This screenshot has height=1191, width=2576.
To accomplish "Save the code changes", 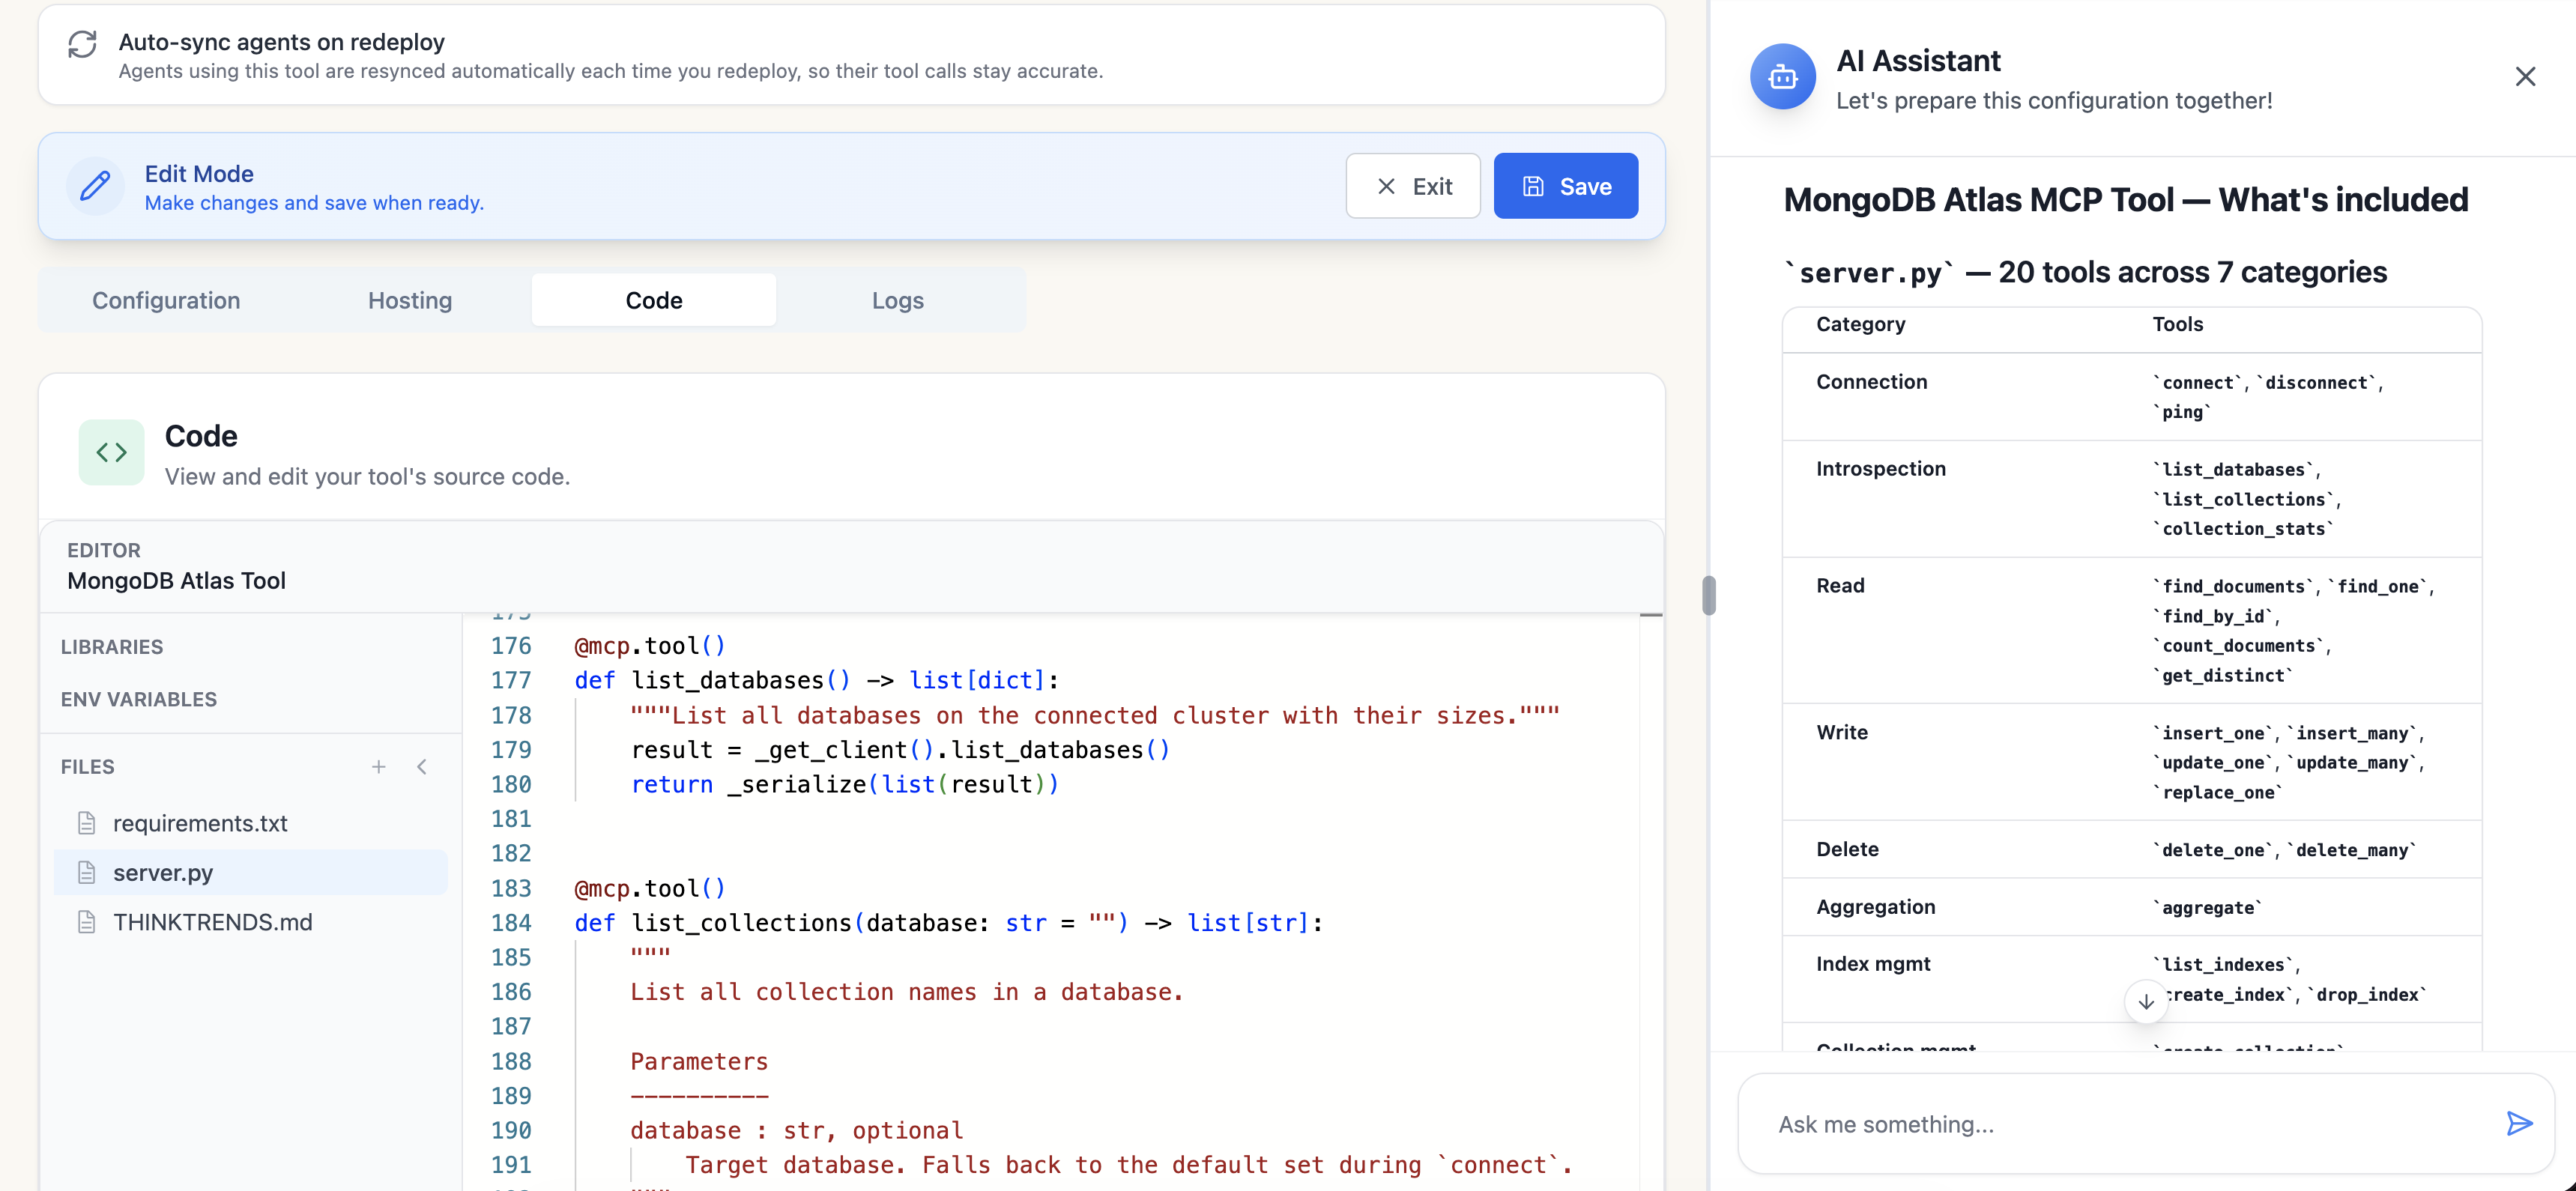I will pyautogui.click(x=1566, y=186).
